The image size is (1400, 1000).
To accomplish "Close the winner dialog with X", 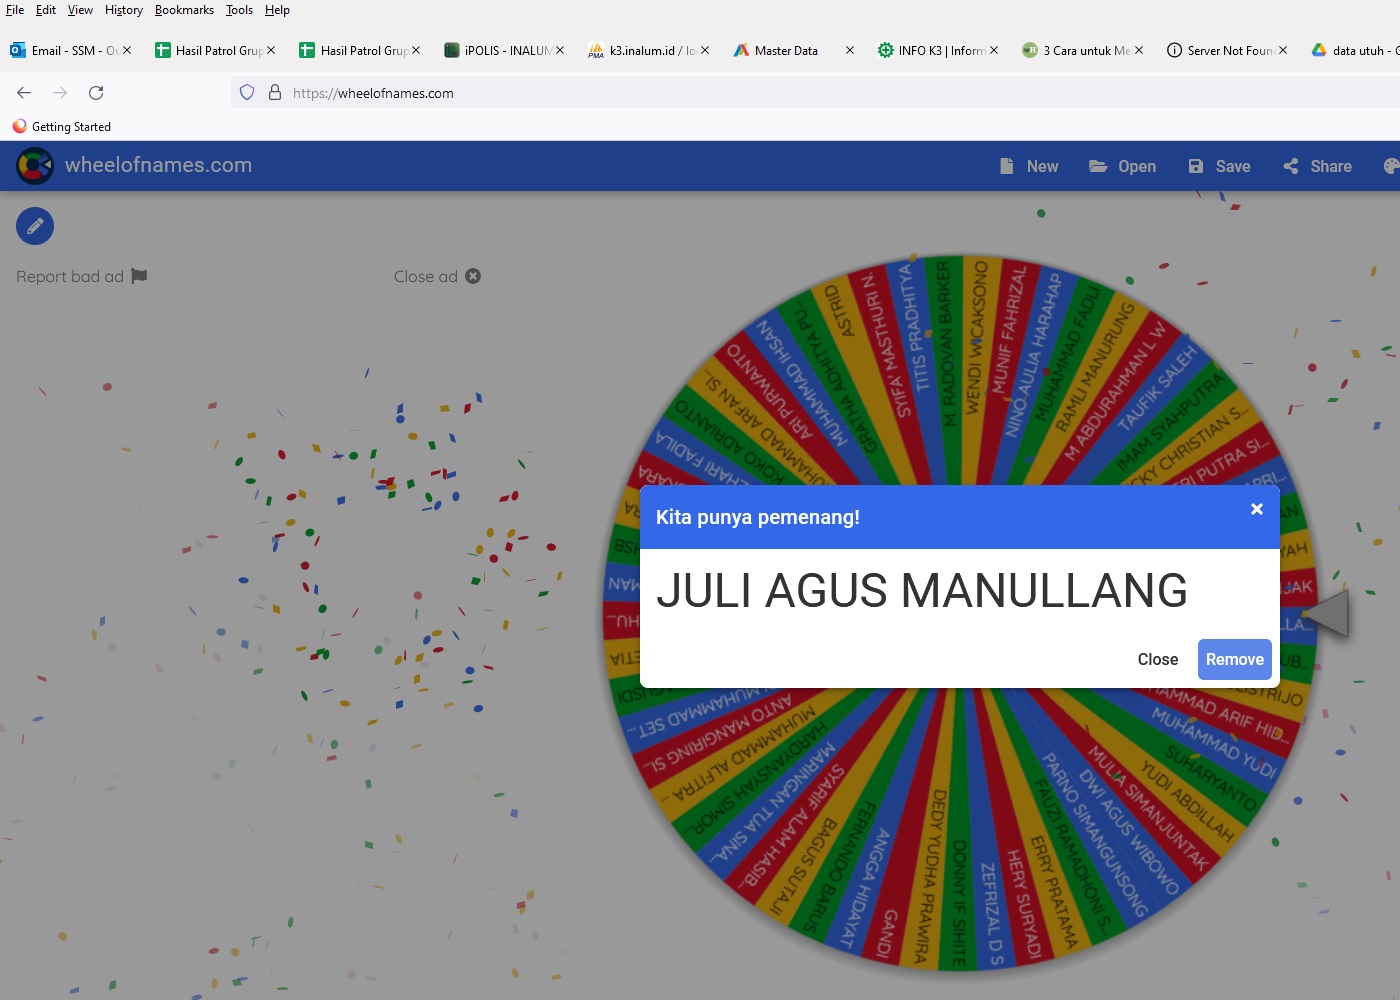I will pos(1256,509).
